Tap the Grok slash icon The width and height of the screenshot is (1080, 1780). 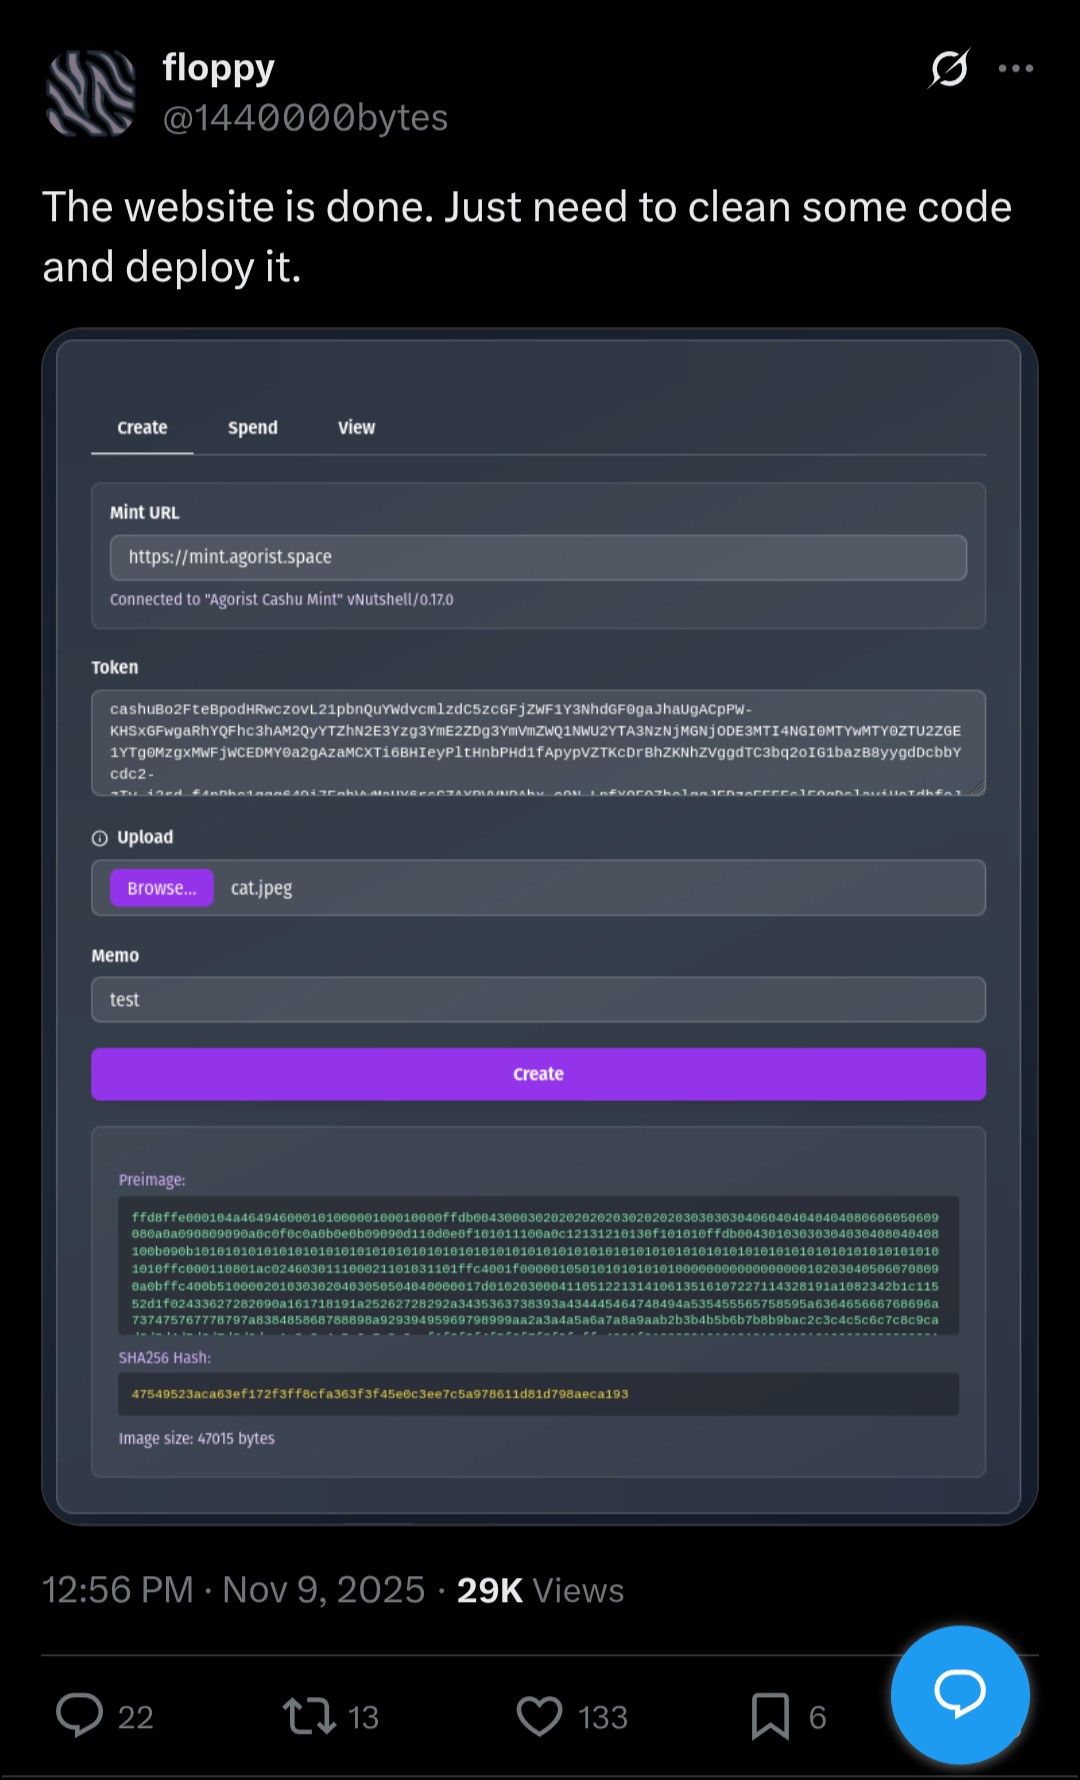click(x=948, y=68)
